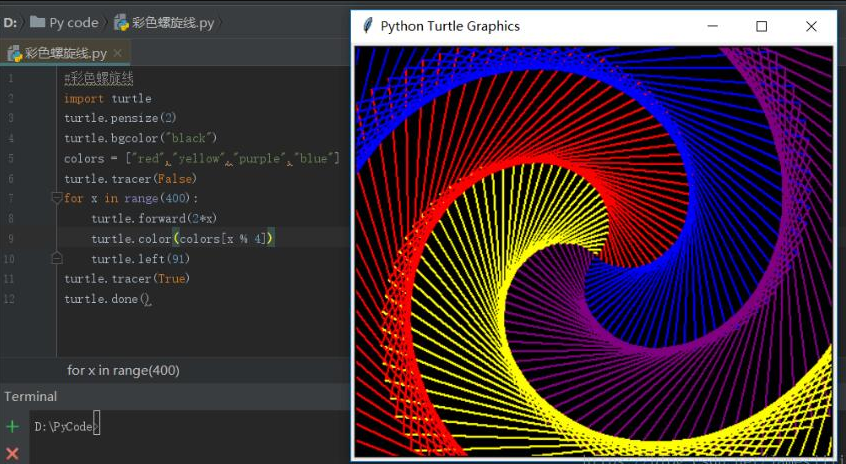Click the D:\PyCode terminal prompt
This screenshot has width=846, height=464.
(67, 426)
